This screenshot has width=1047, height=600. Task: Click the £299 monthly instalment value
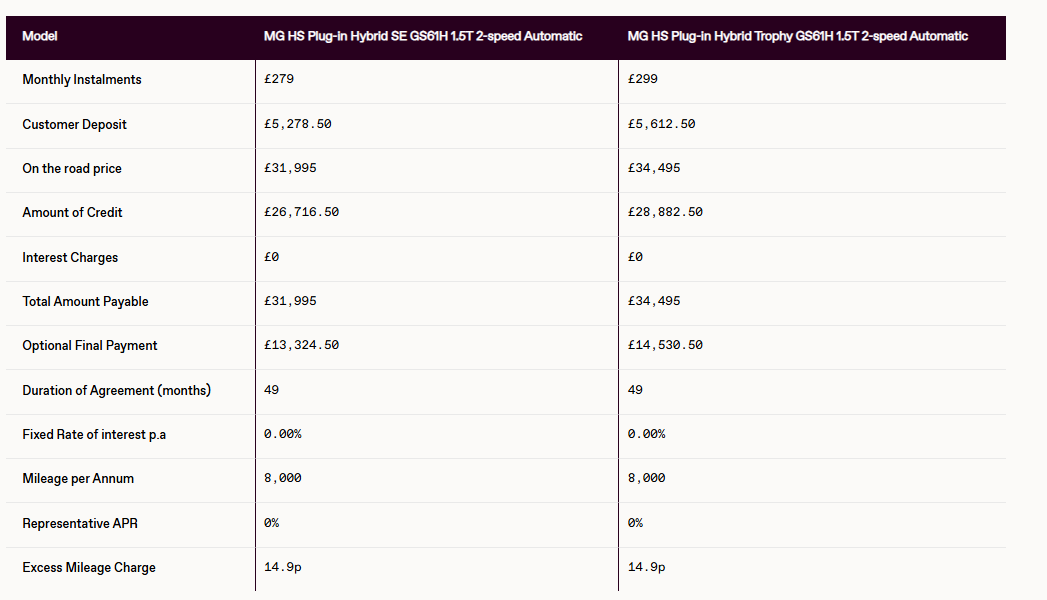click(x=642, y=79)
